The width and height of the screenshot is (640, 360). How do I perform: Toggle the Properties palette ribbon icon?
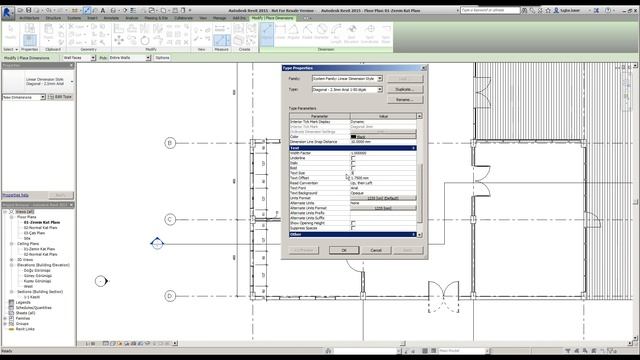[29, 40]
